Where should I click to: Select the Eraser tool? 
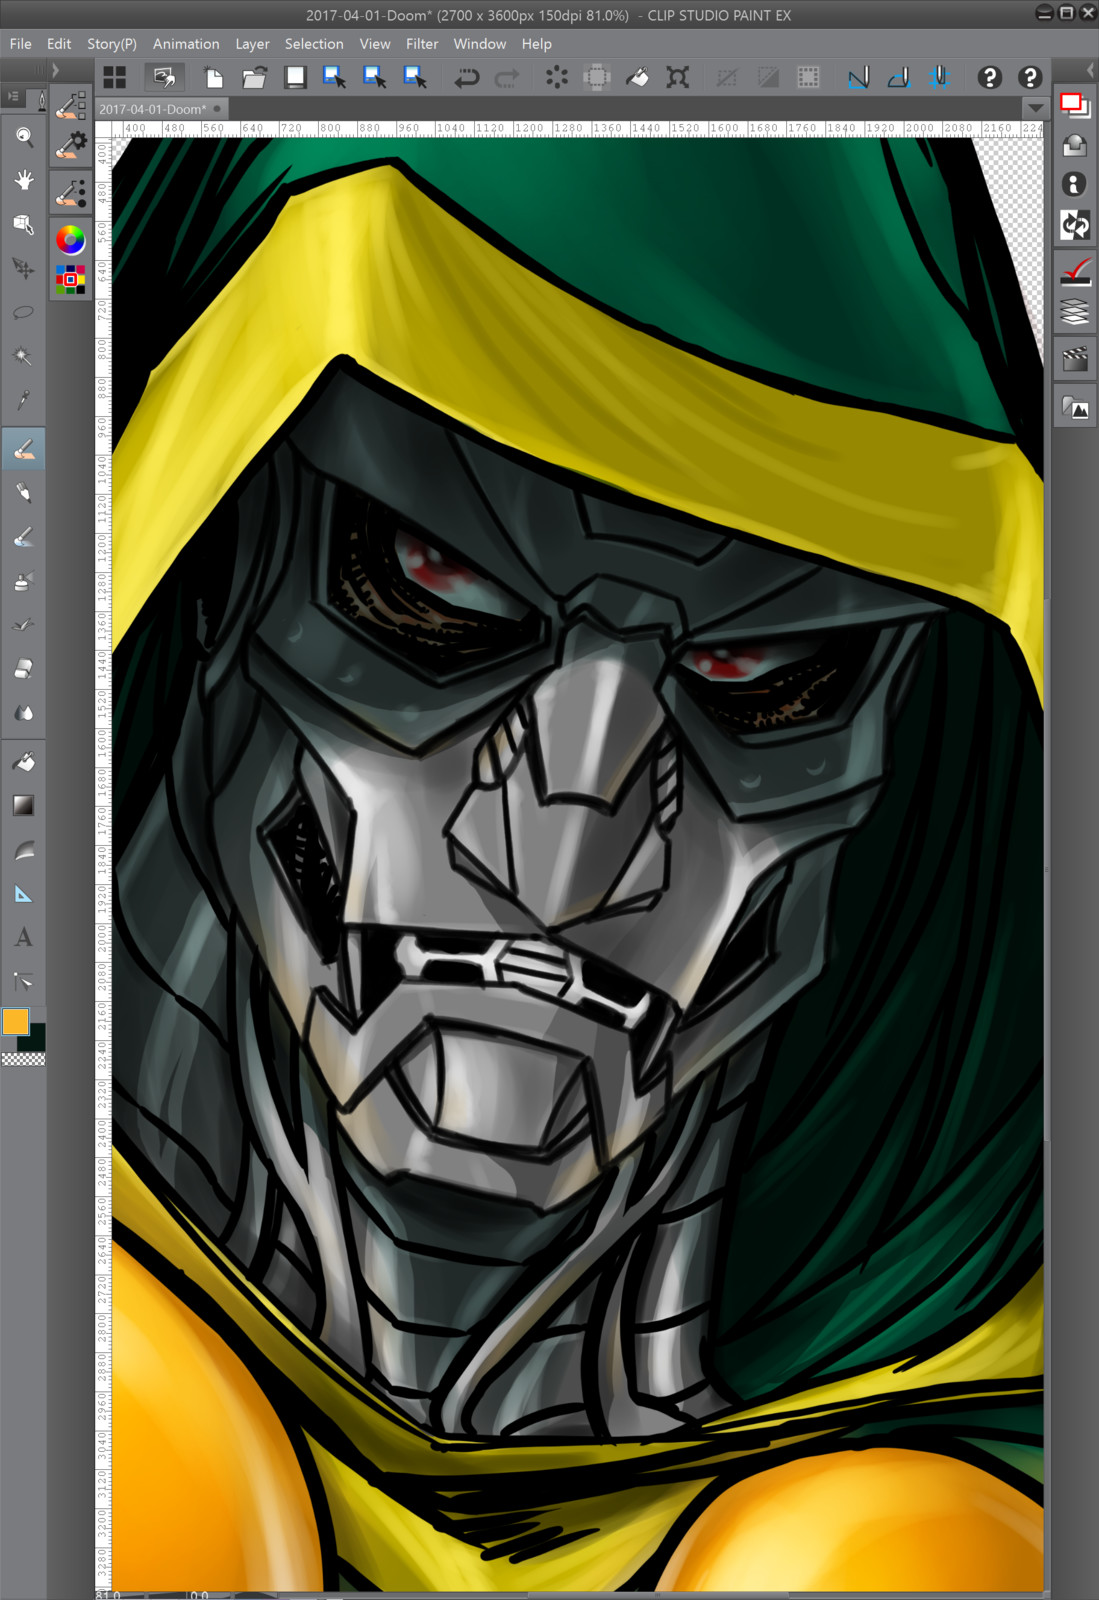tap(24, 670)
